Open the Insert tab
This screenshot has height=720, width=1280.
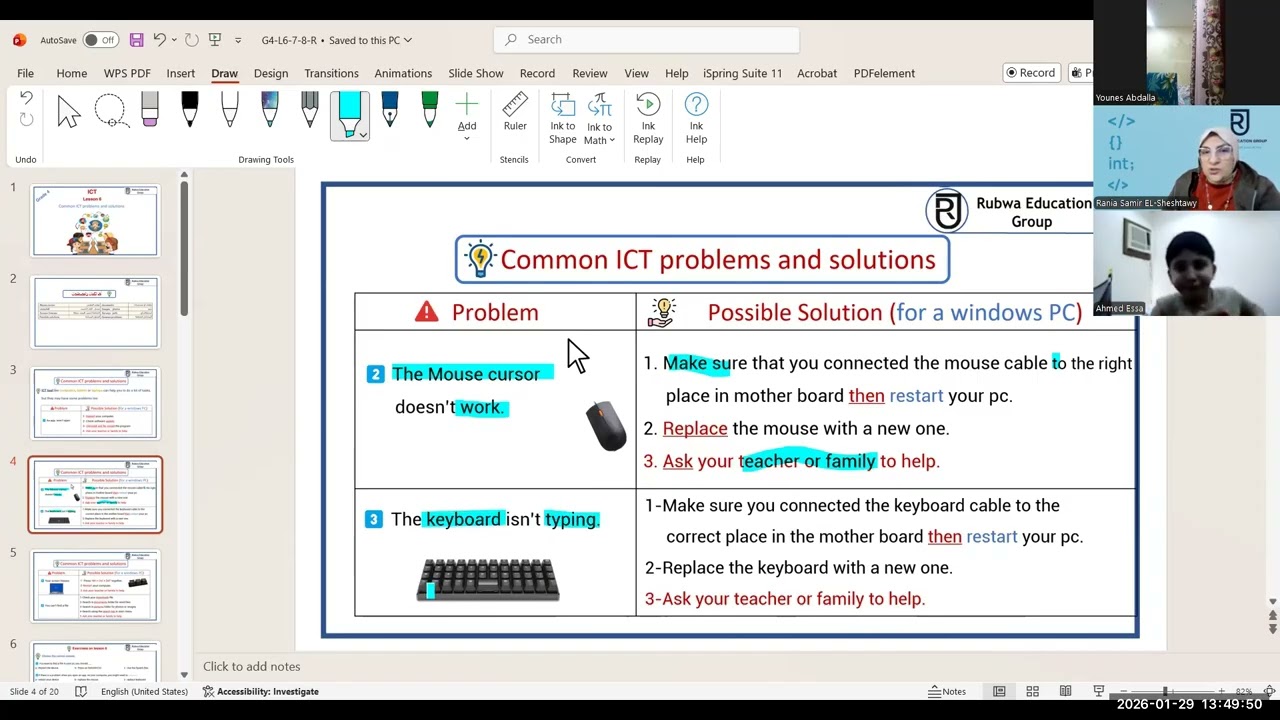[181, 73]
